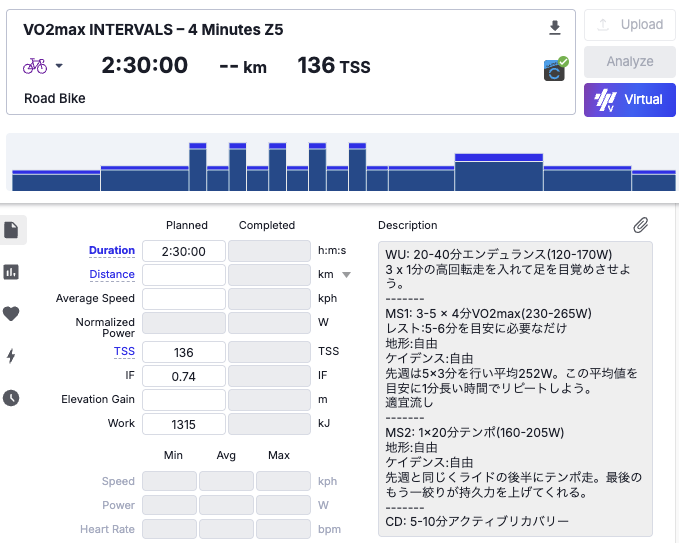This screenshot has height=543, width=679.
Task: Click the Garmin sync status icon
Action: [556, 69]
